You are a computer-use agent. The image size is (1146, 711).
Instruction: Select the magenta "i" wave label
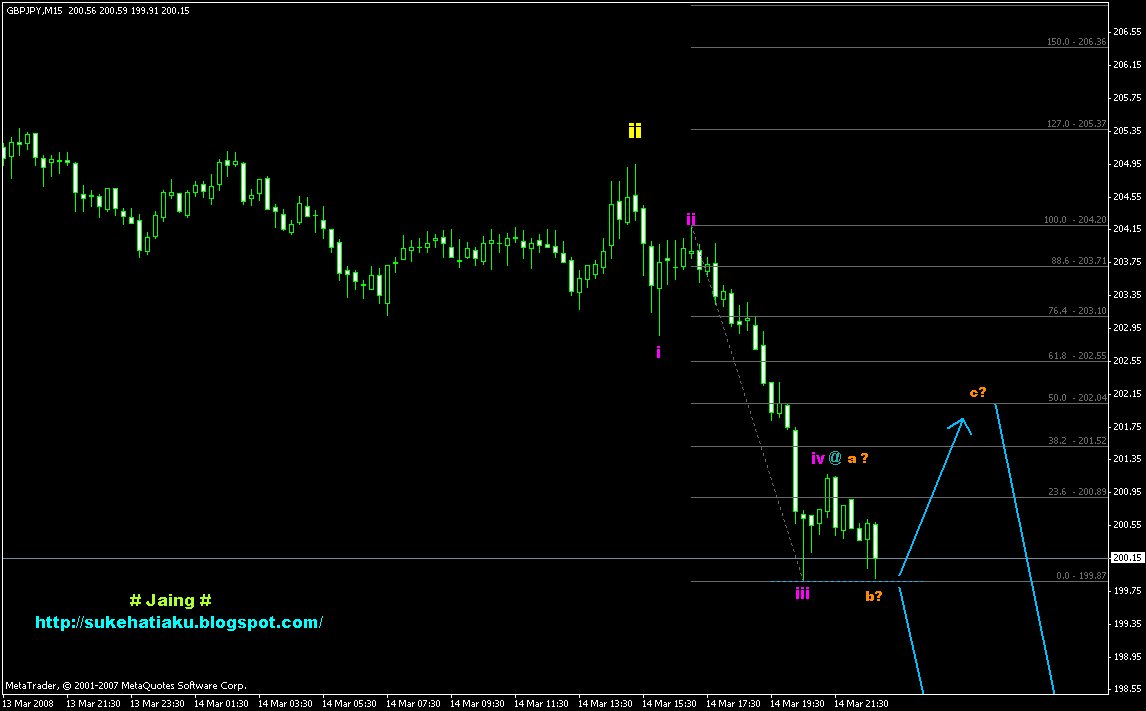click(659, 353)
